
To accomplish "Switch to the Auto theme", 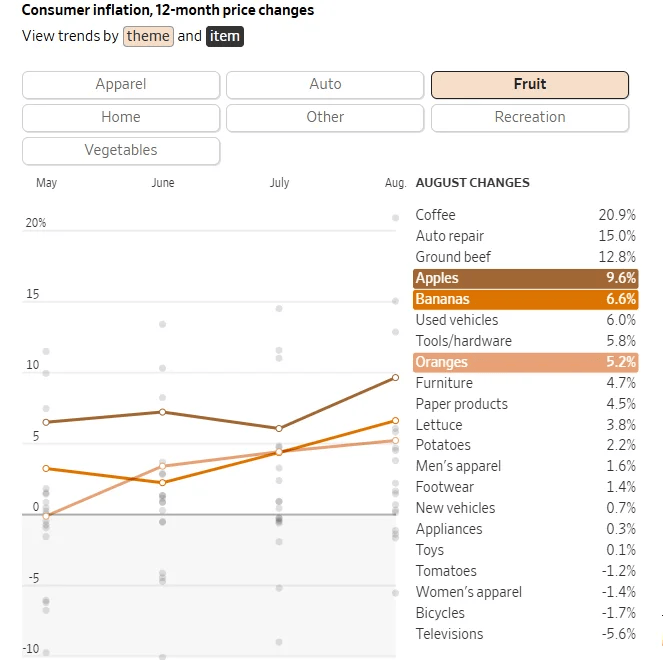I will pos(325,85).
